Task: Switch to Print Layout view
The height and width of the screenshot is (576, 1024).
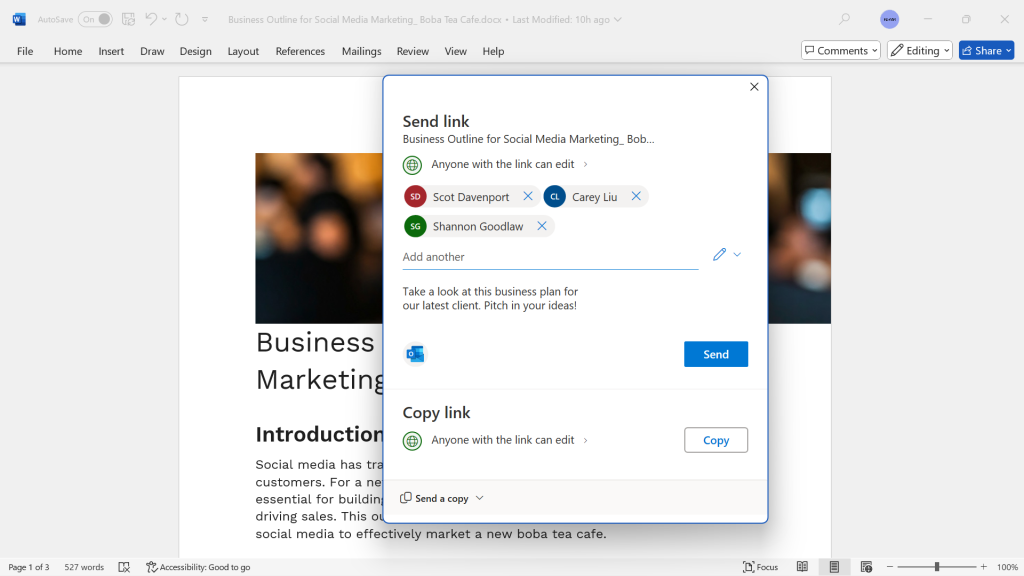Action: pyautogui.click(x=834, y=567)
